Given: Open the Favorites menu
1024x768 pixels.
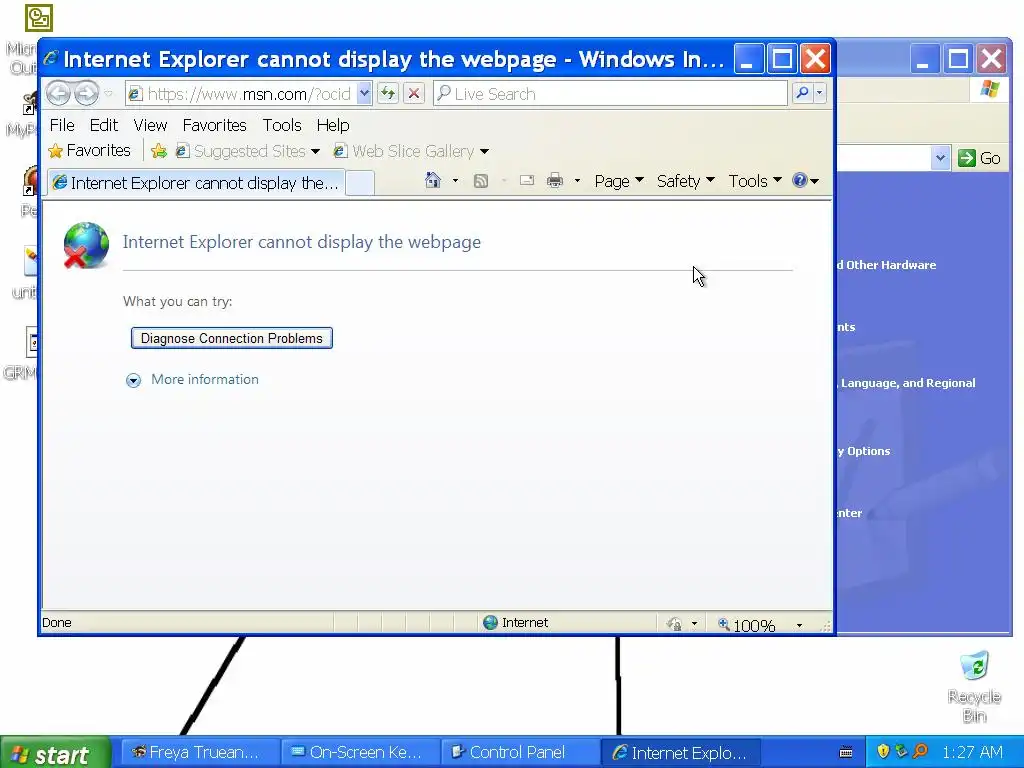Looking at the screenshot, I should [x=214, y=125].
